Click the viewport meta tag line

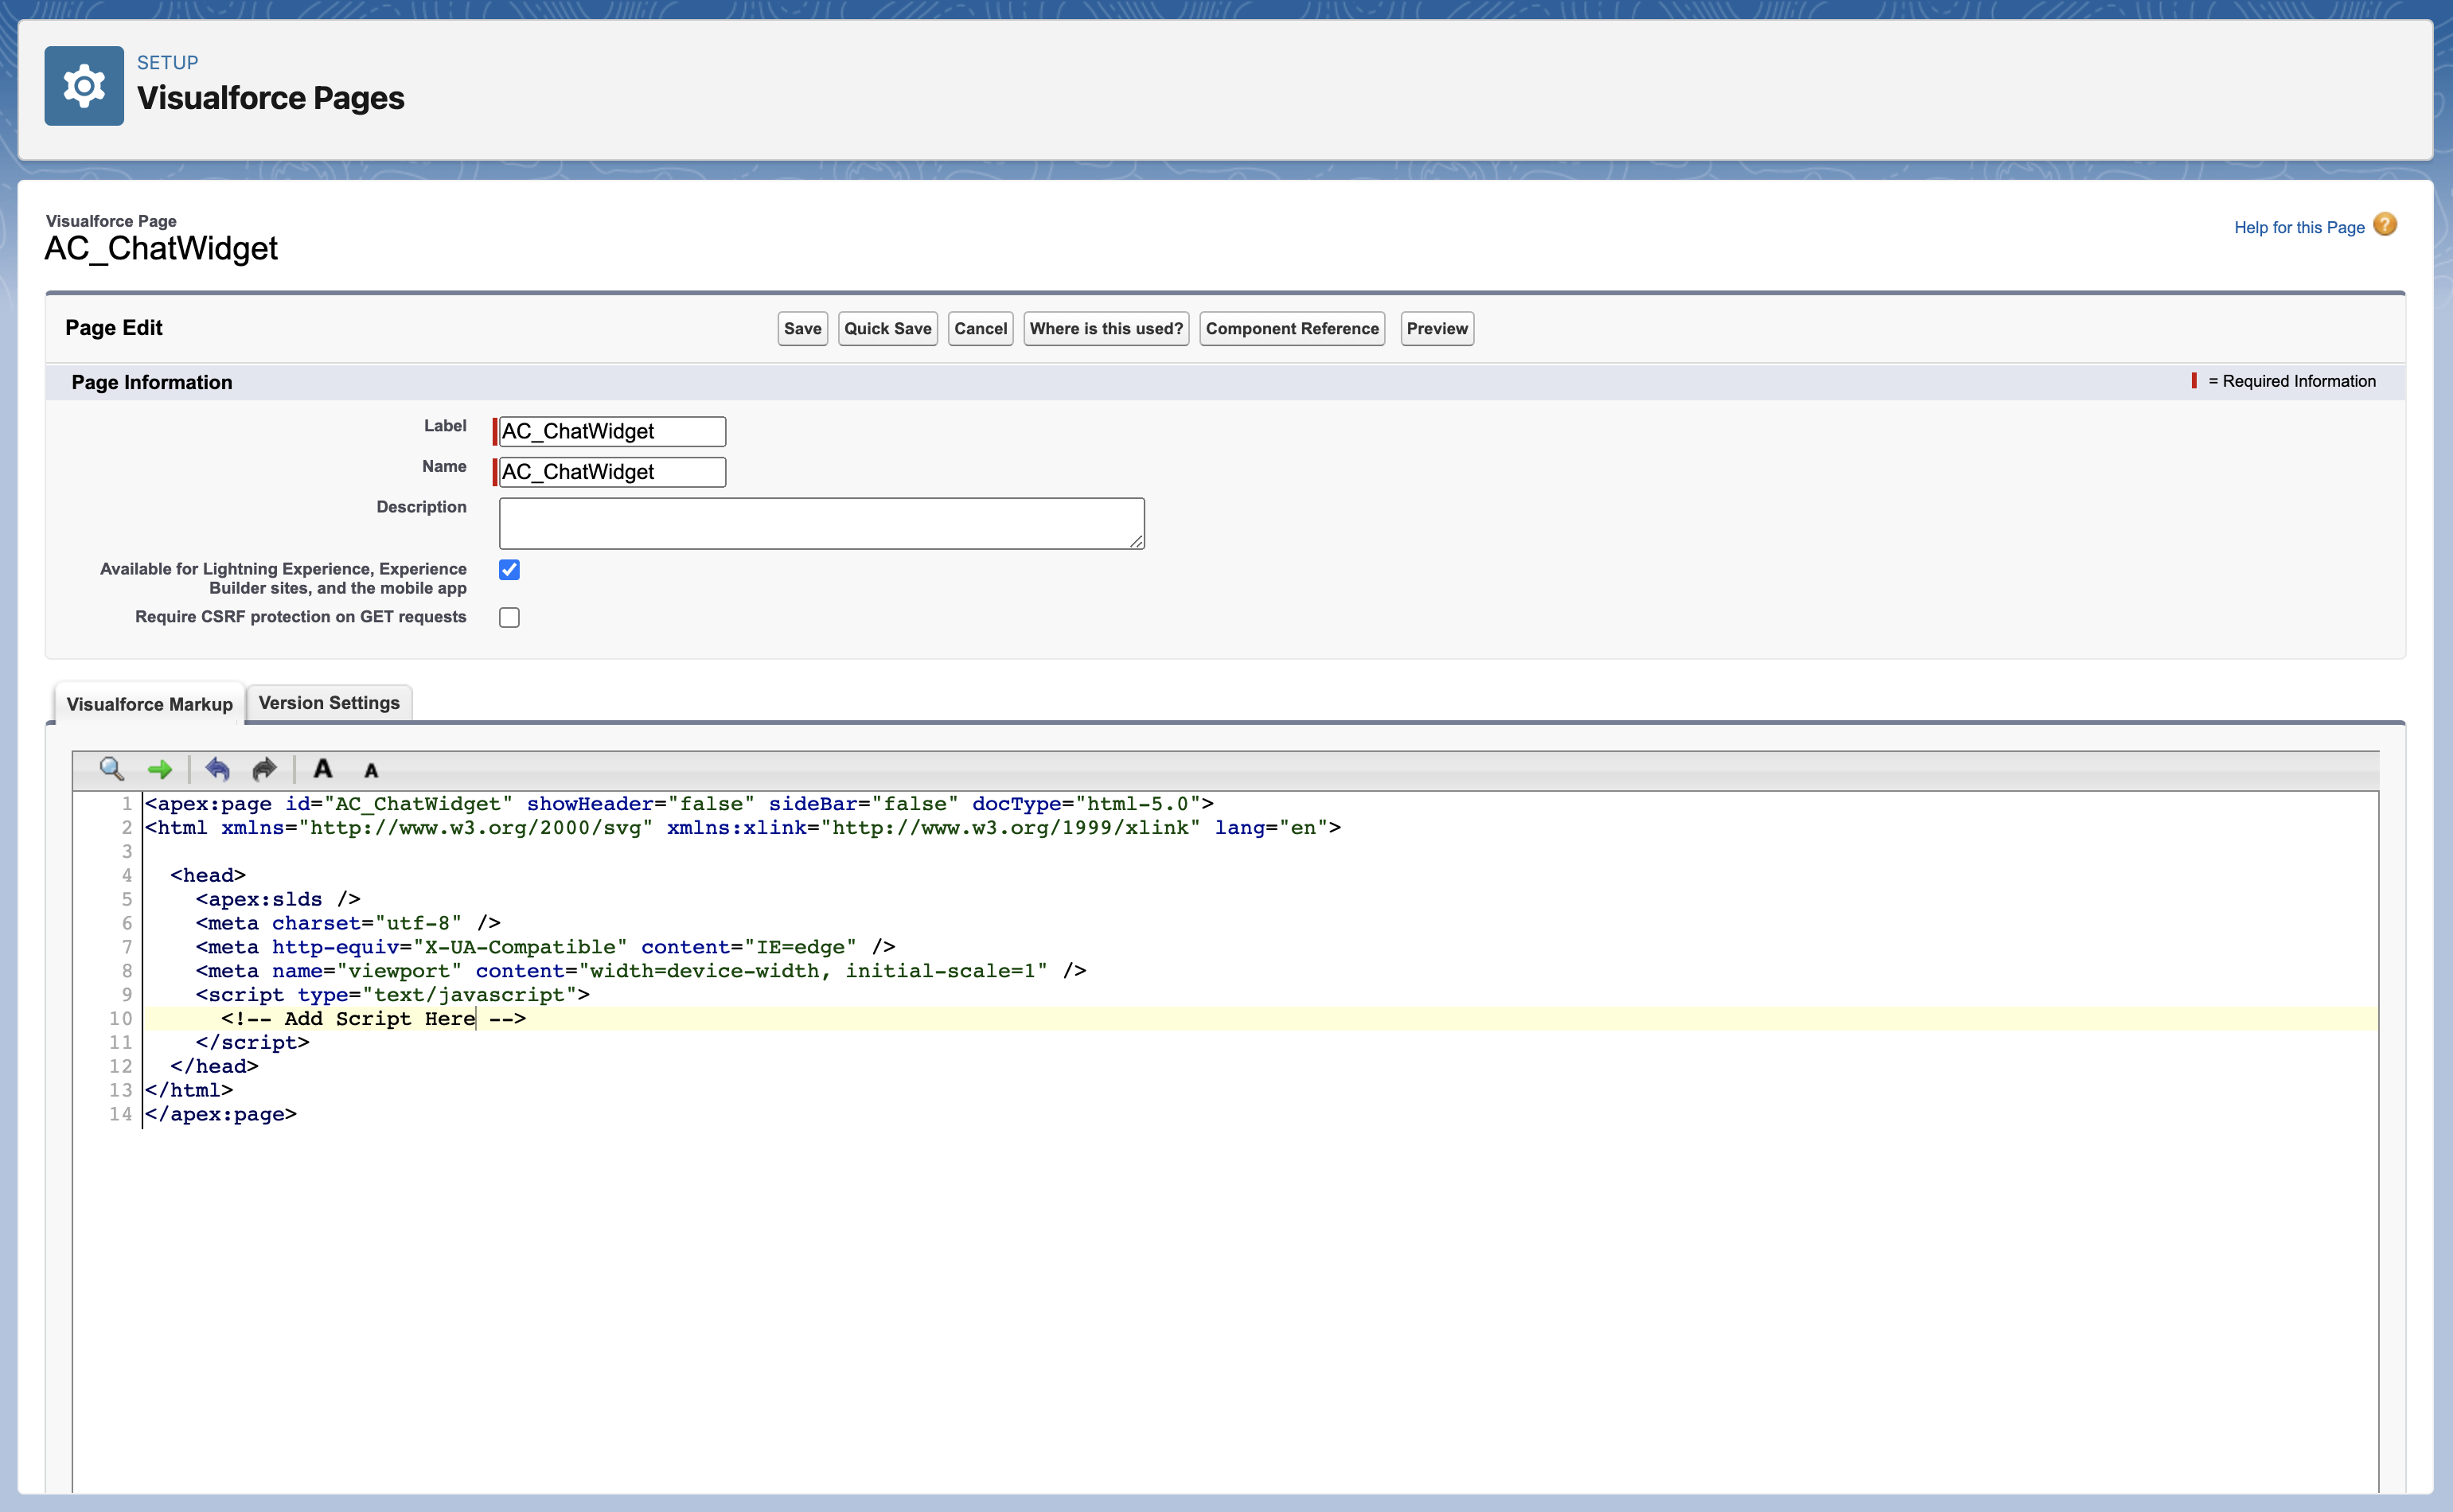click(641, 971)
